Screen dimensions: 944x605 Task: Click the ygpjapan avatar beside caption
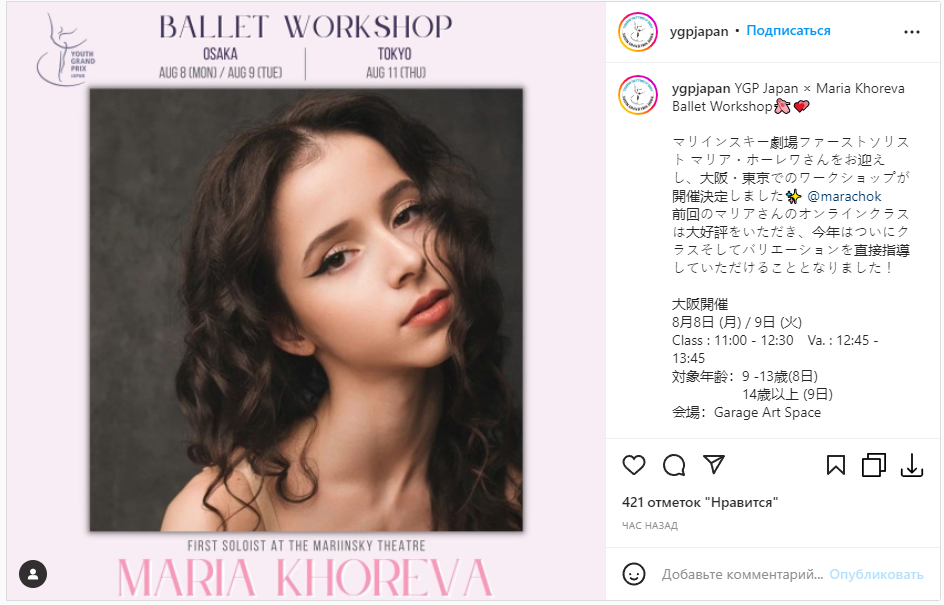638,95
